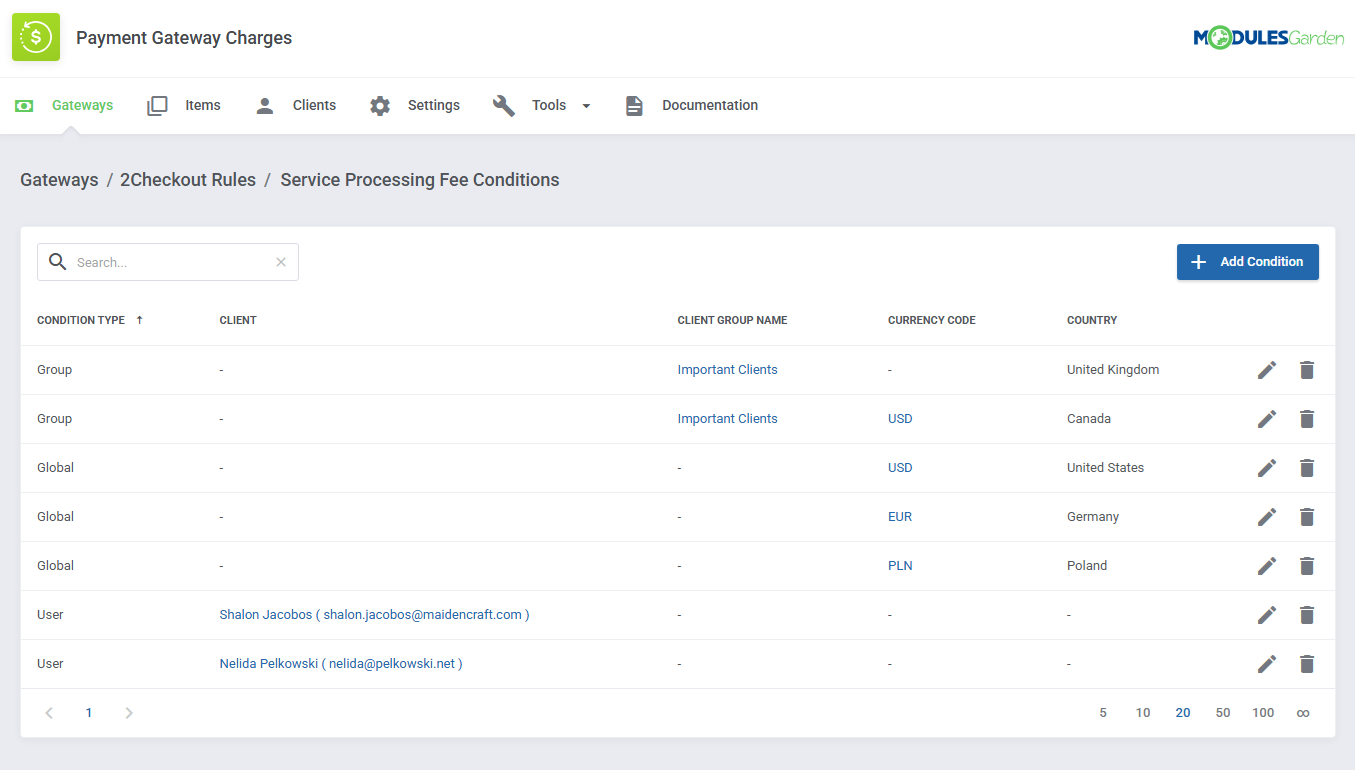The height and width of the screenshot is (770, 1355).
Task: Open Items section via stacked squares icon
Action: point(157,104)
